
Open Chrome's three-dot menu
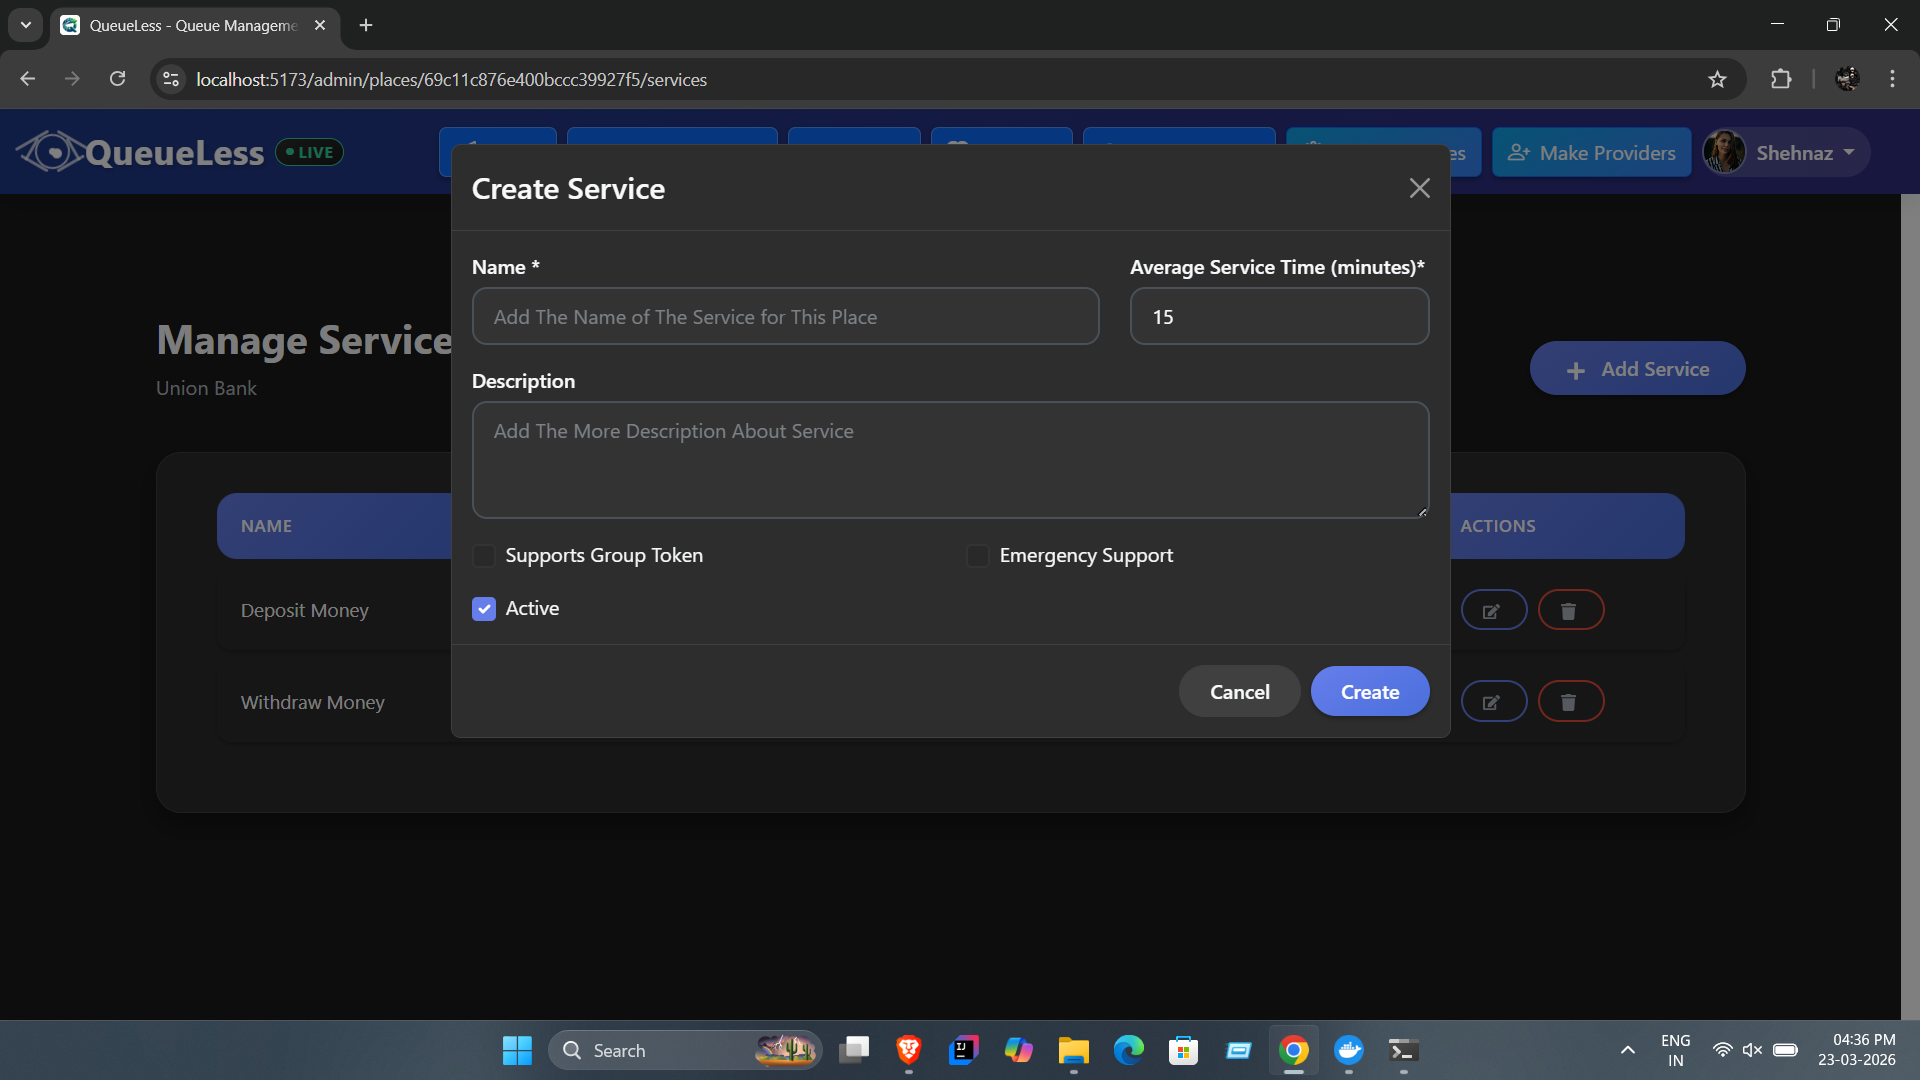[1892, 79]
